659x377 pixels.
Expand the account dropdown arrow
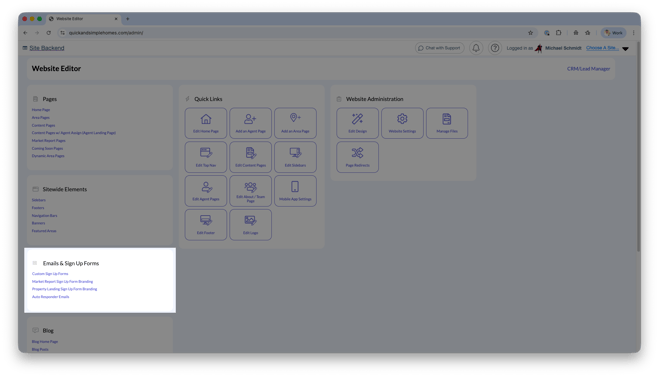click(625, 49)
